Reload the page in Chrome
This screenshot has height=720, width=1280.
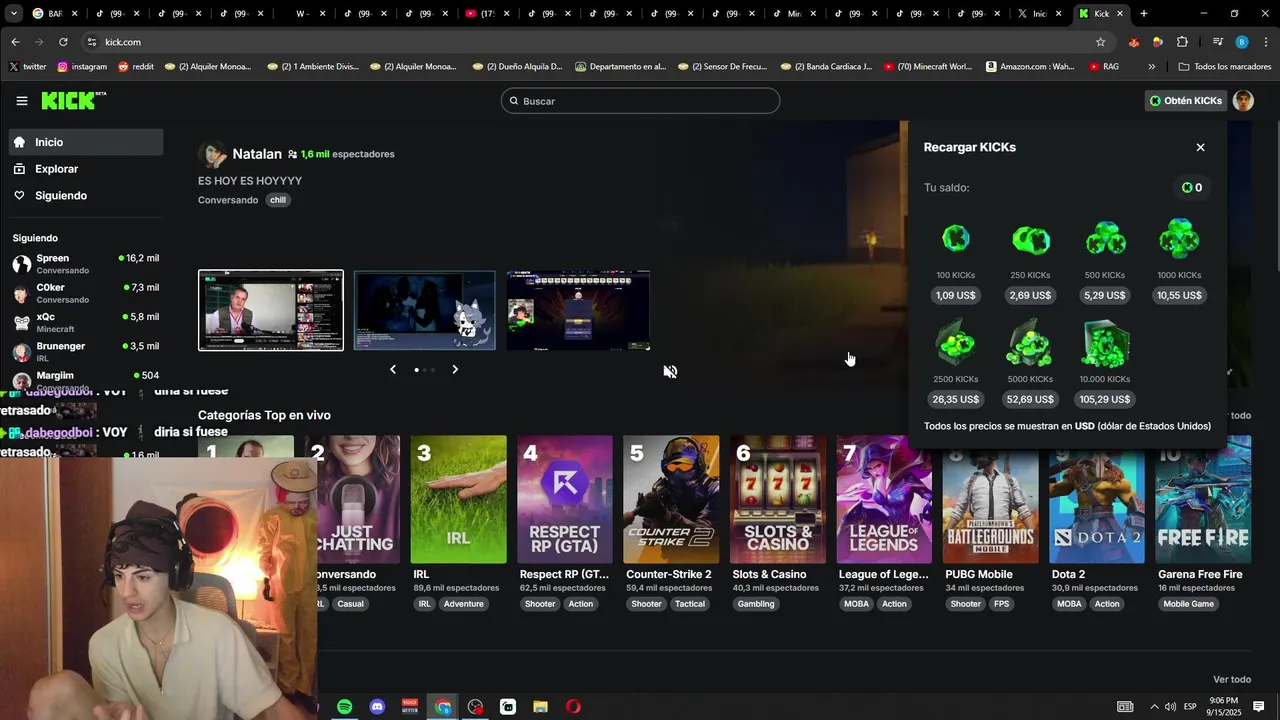point(63,42)
